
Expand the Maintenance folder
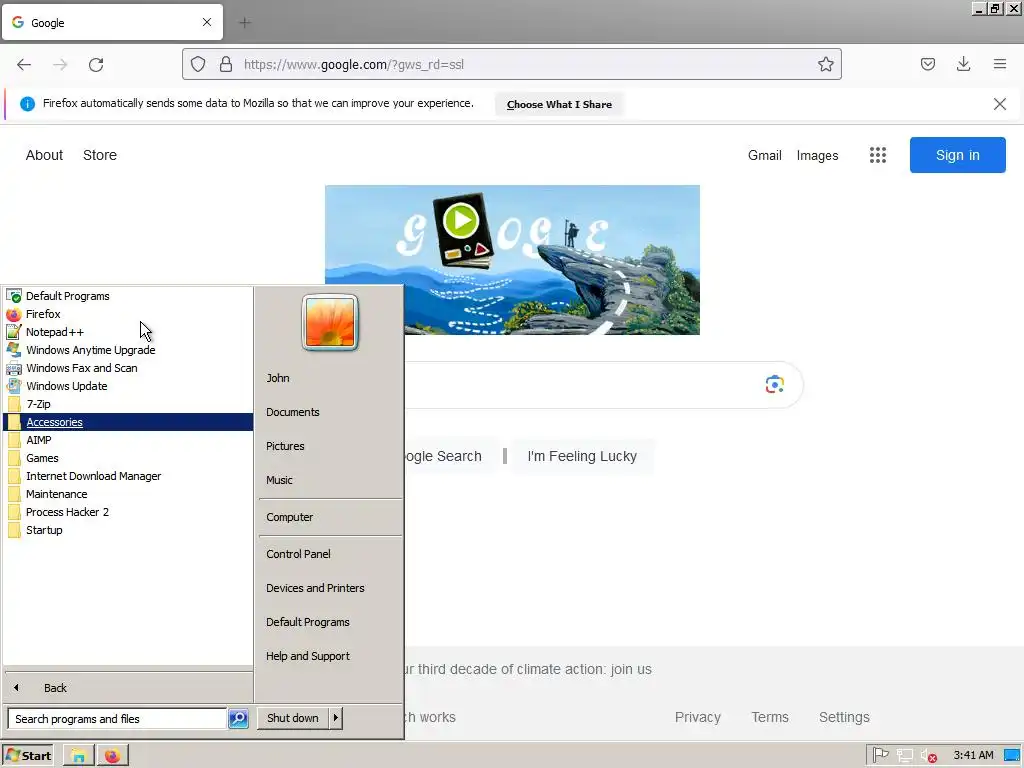(128, 494)
